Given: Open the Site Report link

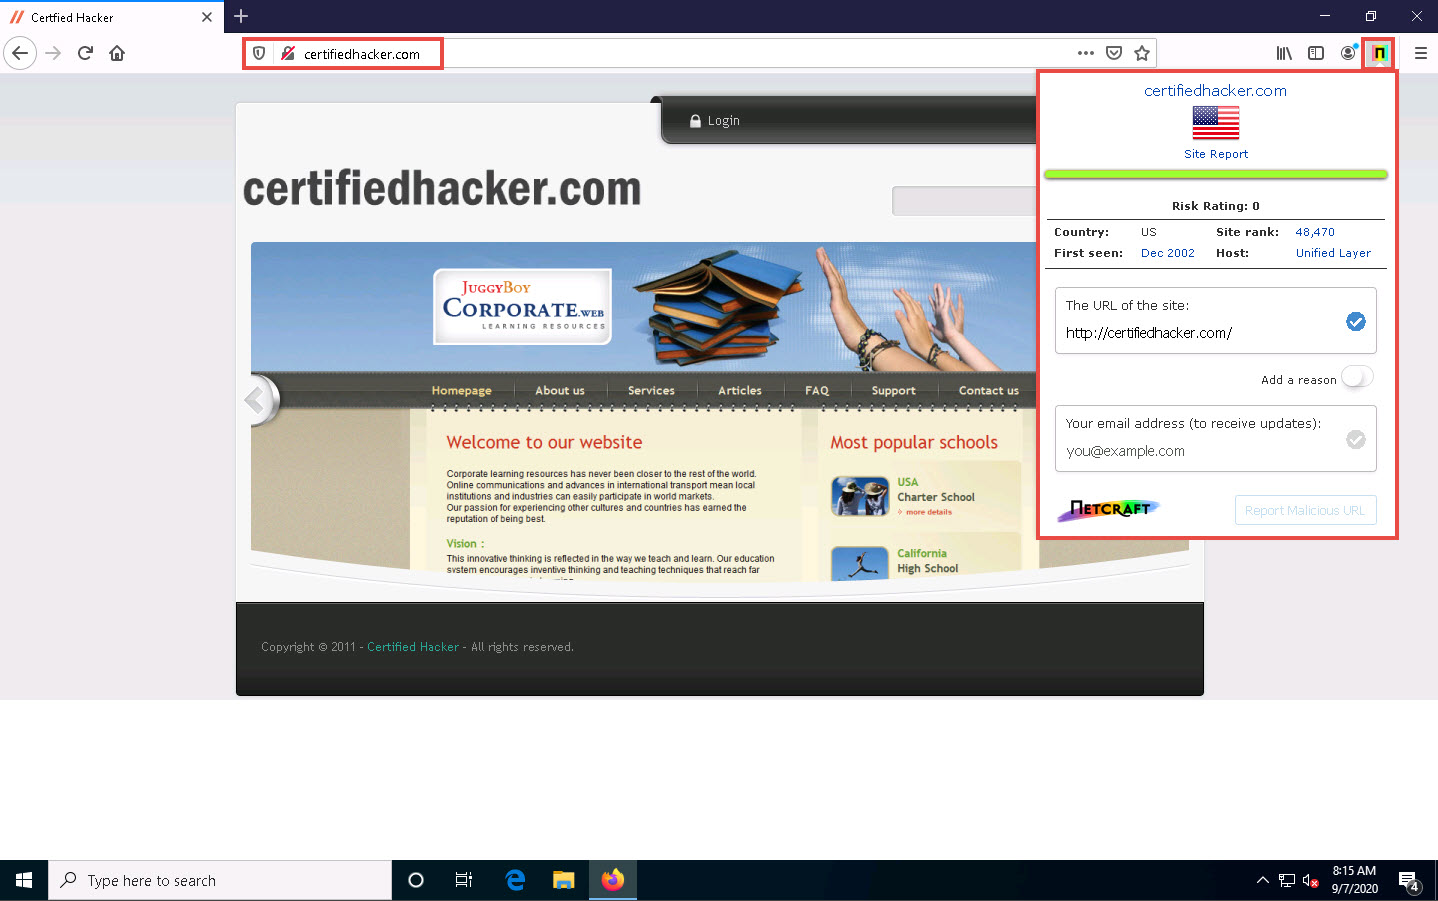Looking at the screenshot, I should point(1216,154).
